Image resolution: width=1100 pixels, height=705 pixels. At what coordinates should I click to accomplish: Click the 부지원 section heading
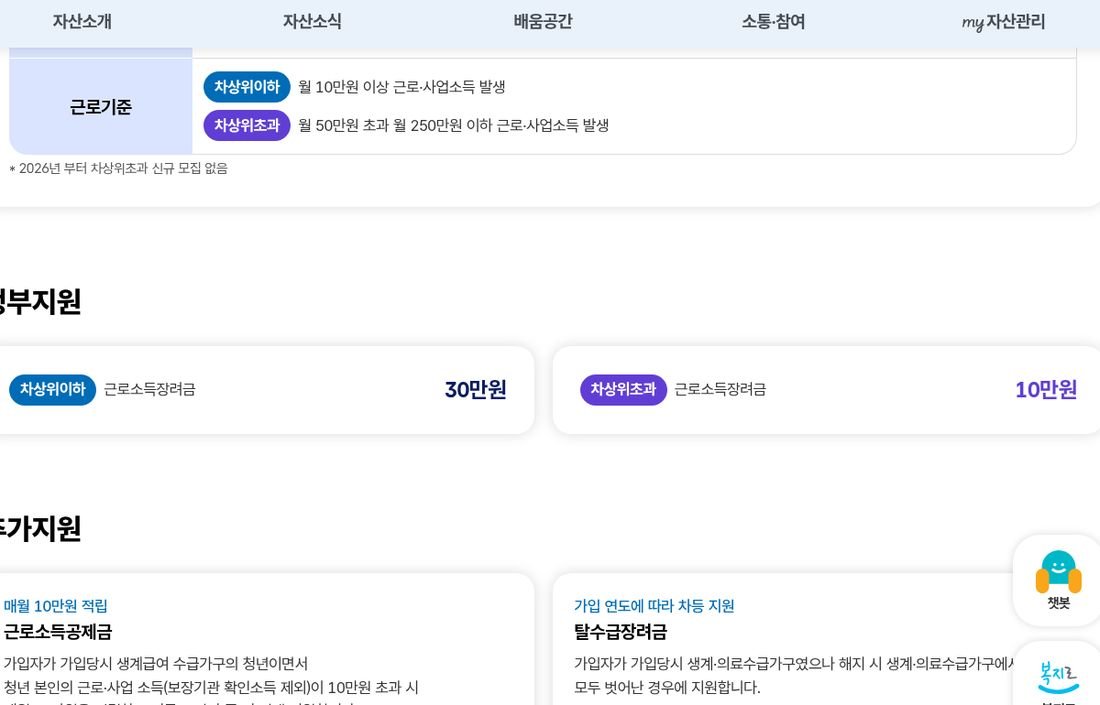coord(40,302)
